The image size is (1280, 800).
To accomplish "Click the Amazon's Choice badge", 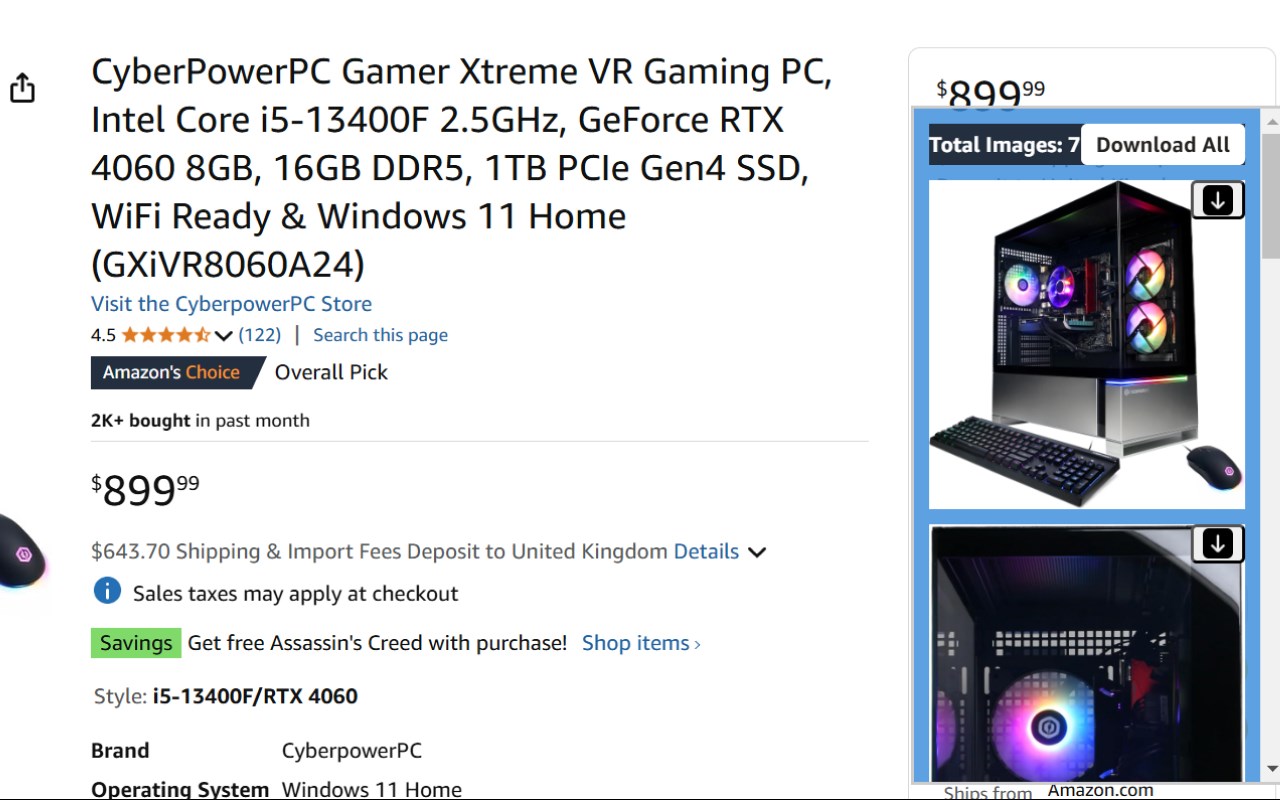I will coord(171,372).
